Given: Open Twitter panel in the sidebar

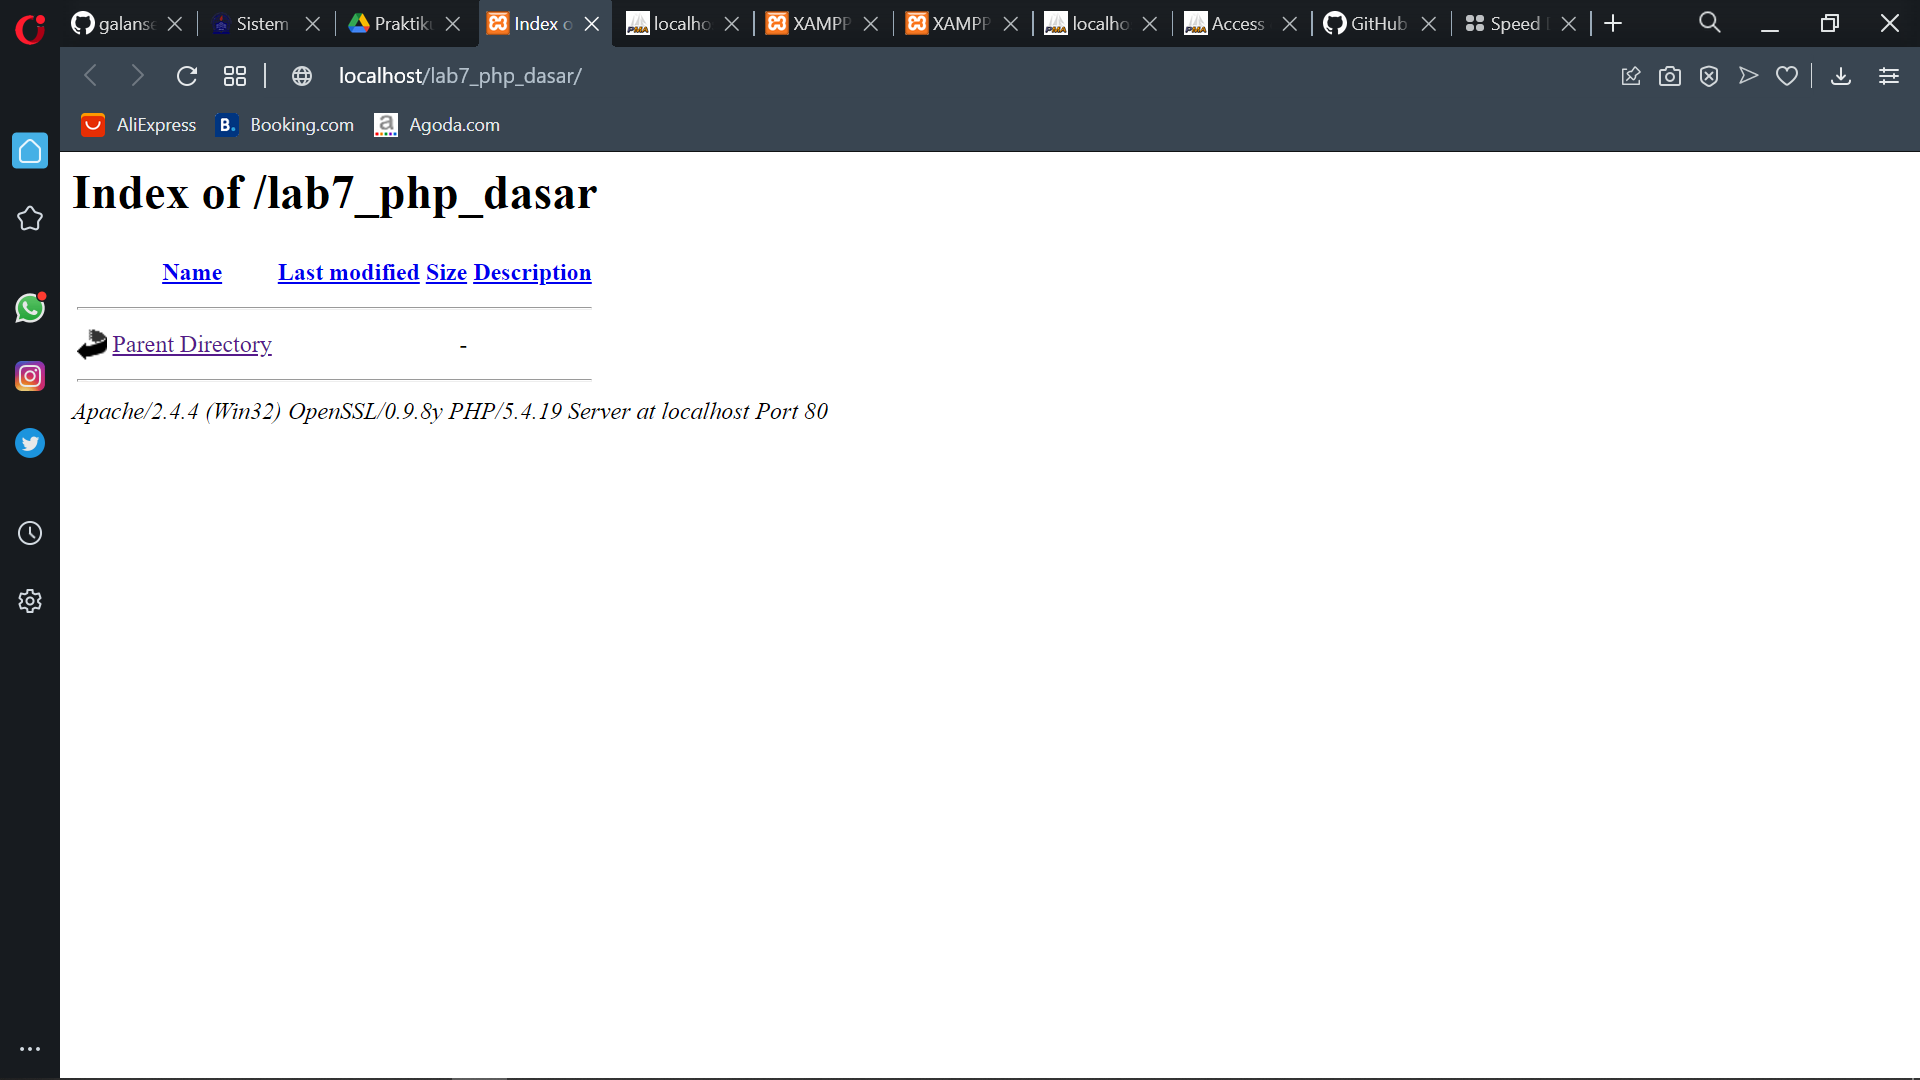Looking at the screenshot, I should point(30,443).
